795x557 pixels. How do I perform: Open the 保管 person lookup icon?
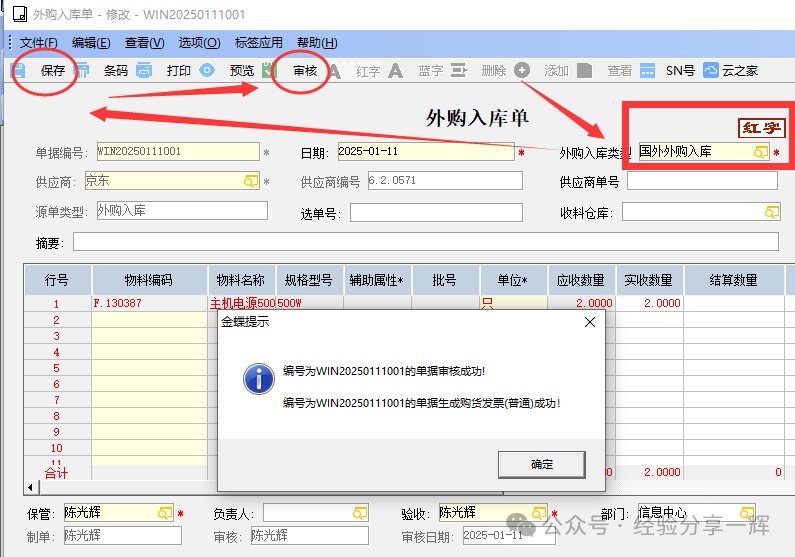click(165, 513)
